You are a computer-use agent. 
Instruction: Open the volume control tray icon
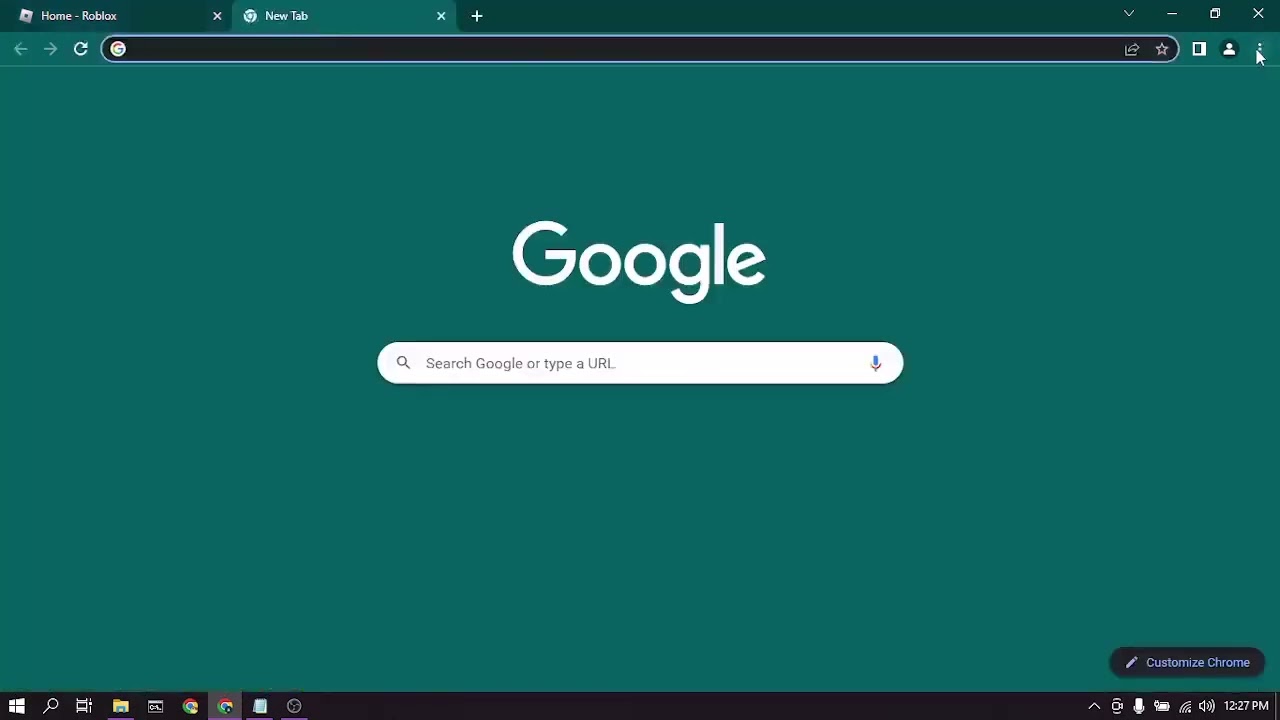coord(1207,706)
